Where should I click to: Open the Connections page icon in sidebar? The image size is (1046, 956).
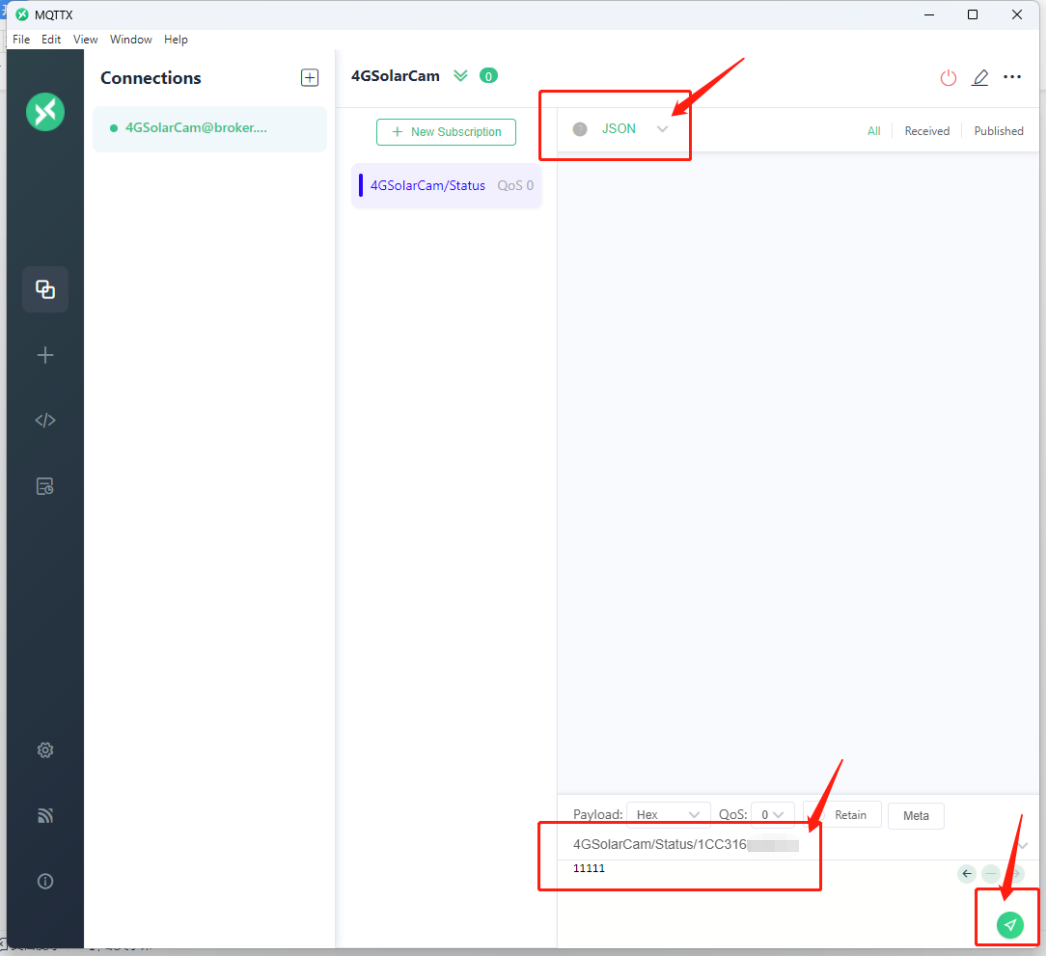tap(45, 289)
